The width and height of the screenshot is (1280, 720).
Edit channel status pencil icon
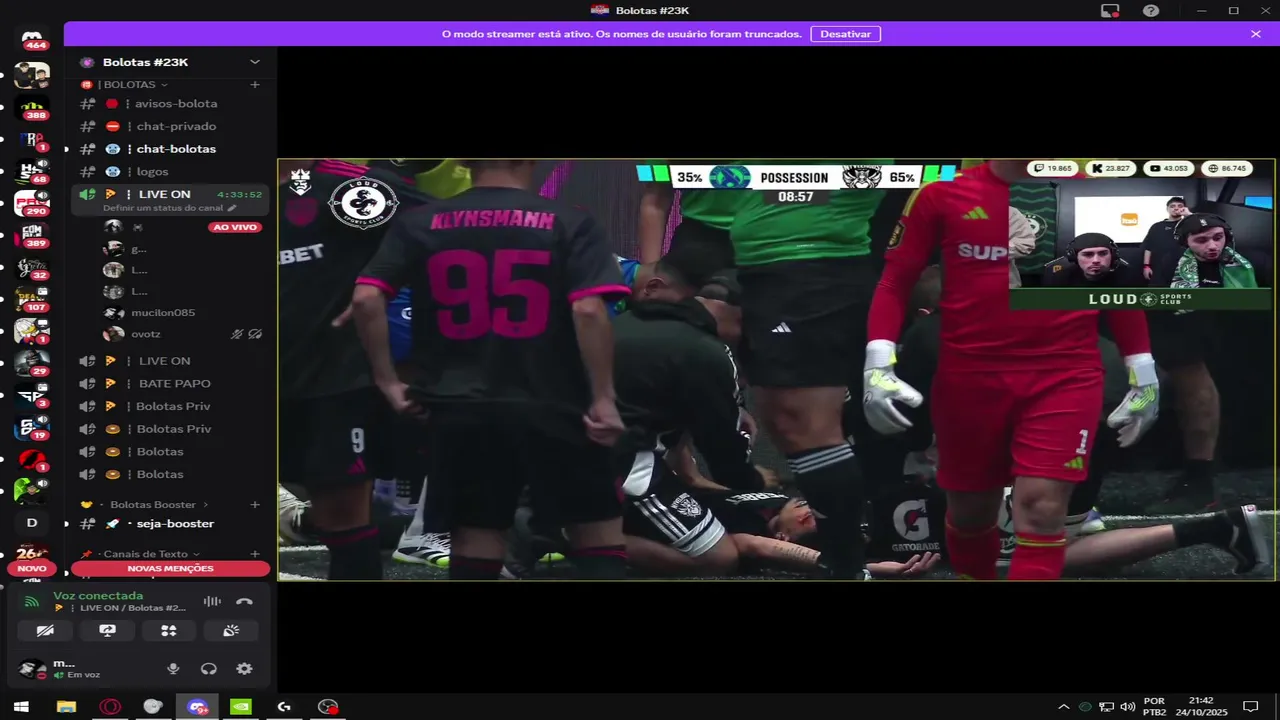pos(232,208)
